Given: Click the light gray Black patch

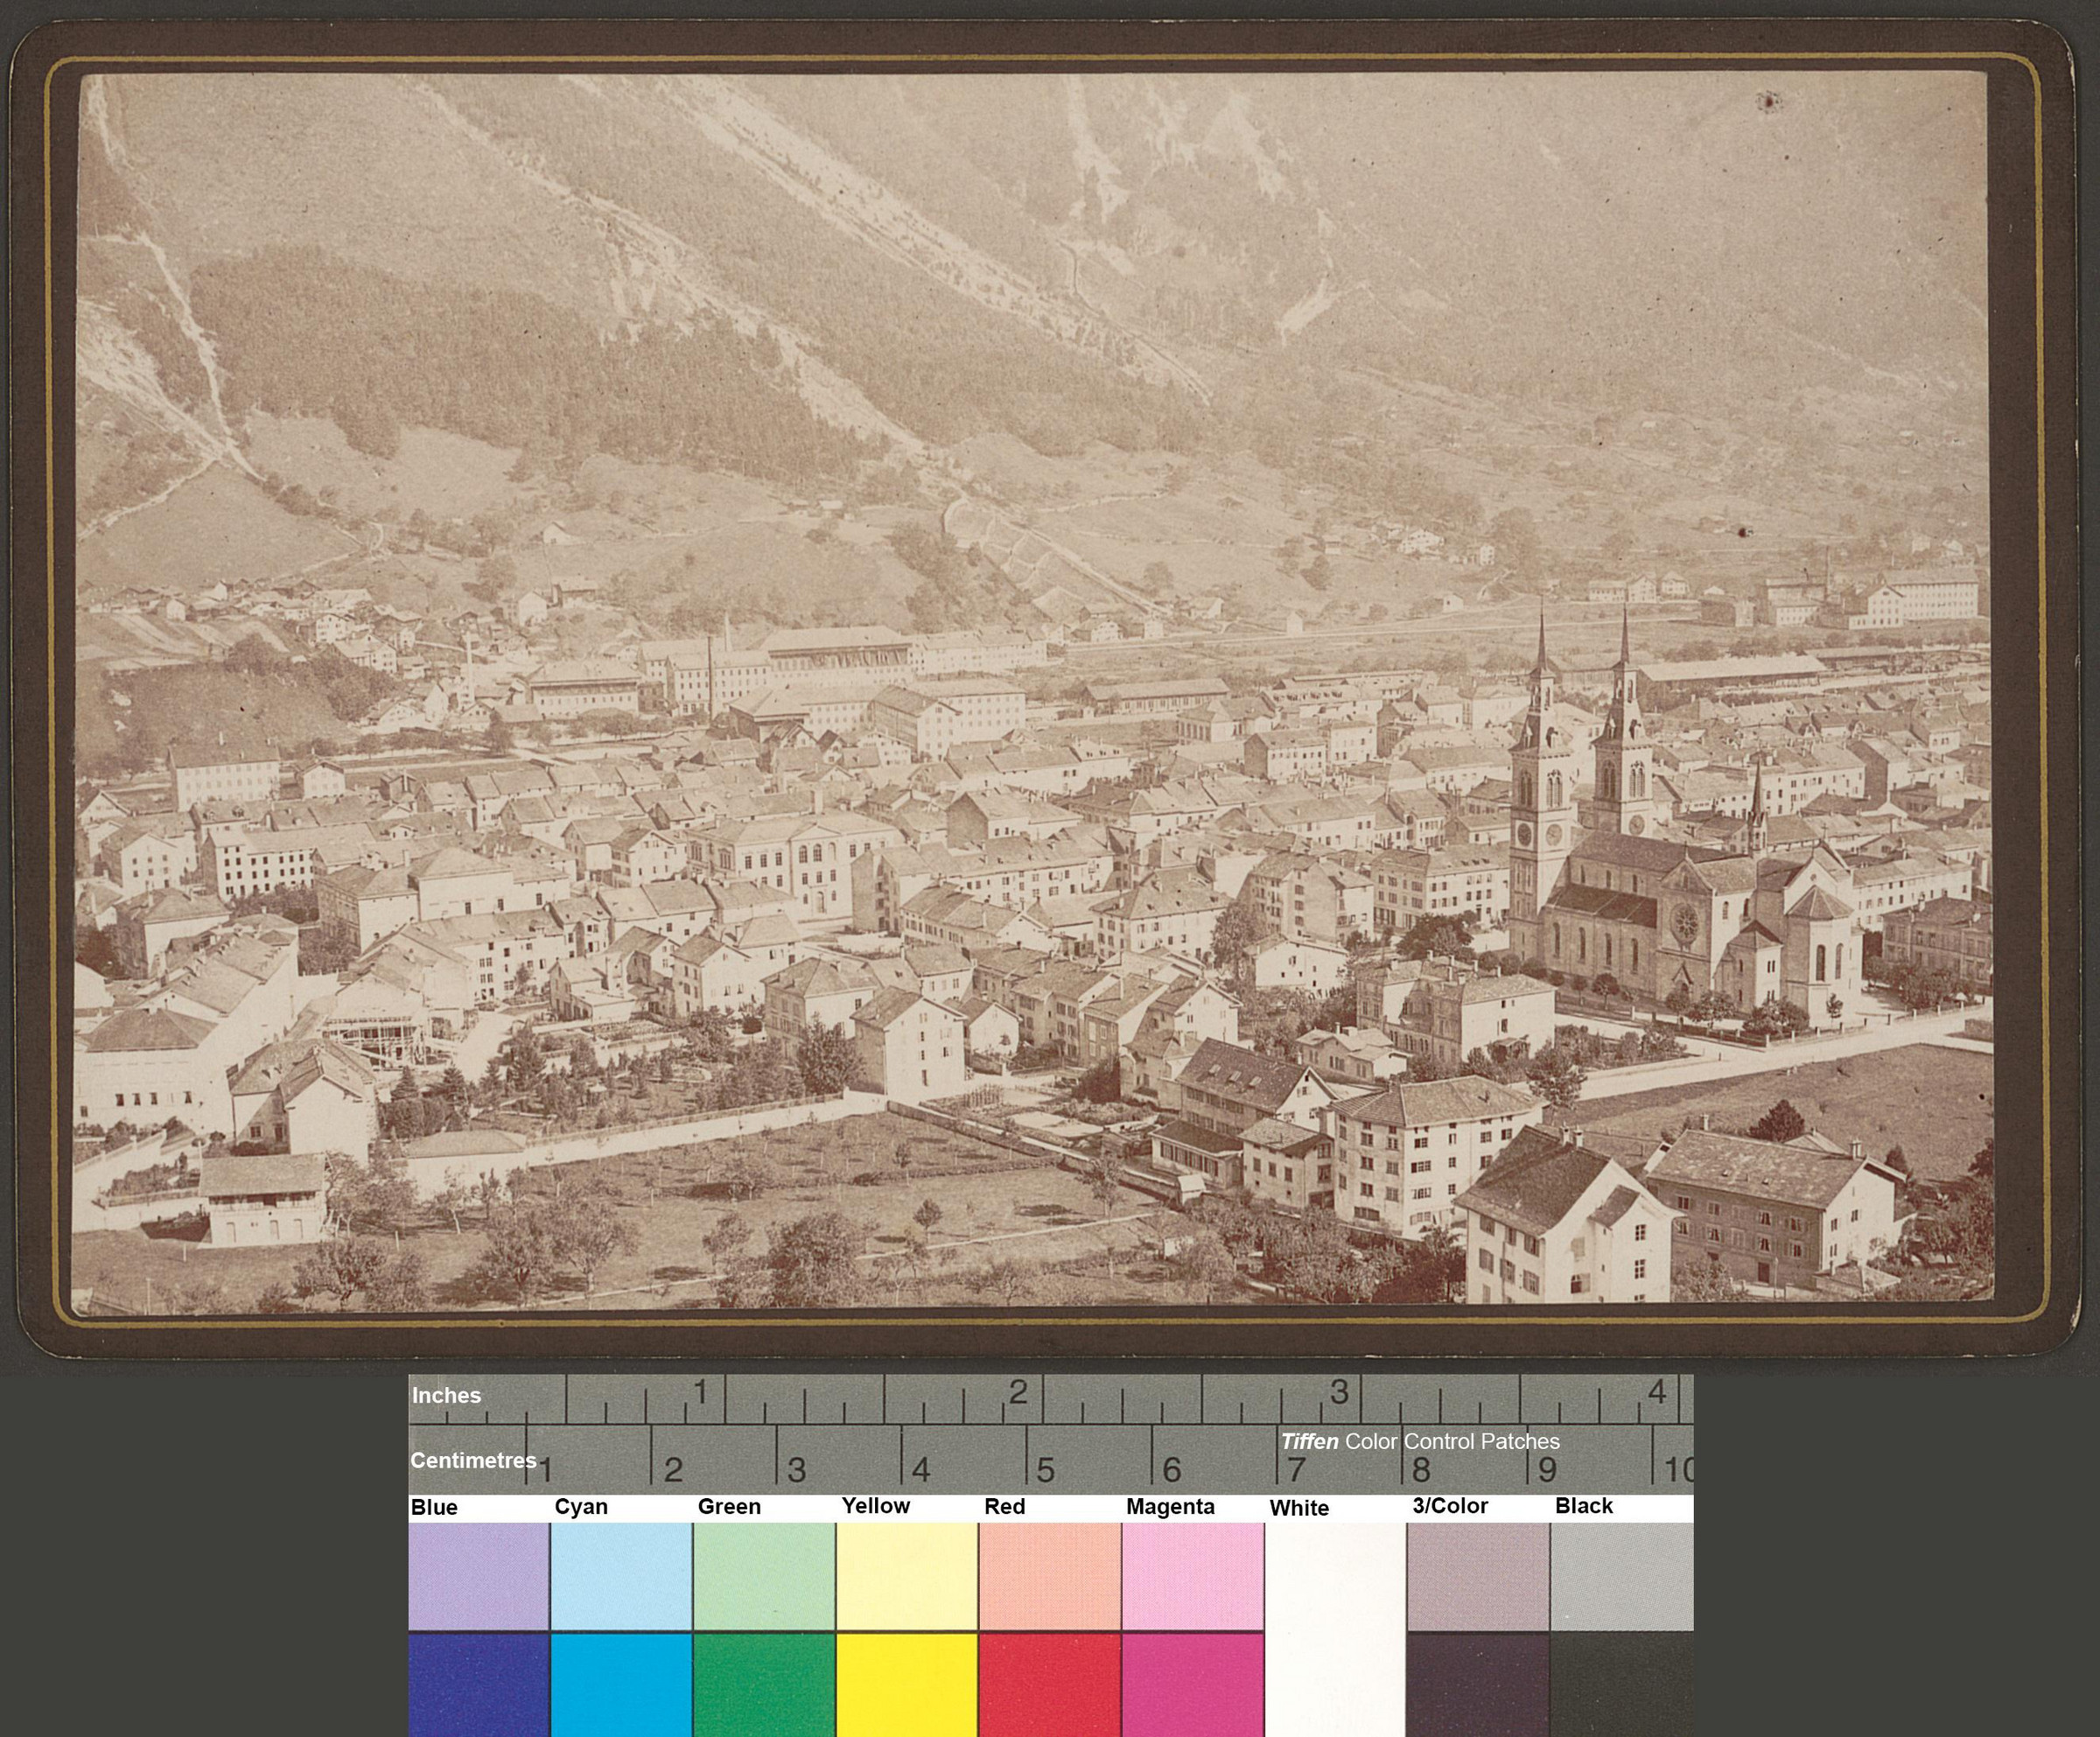Looking at the screenshot, I should [1622, 1576].
